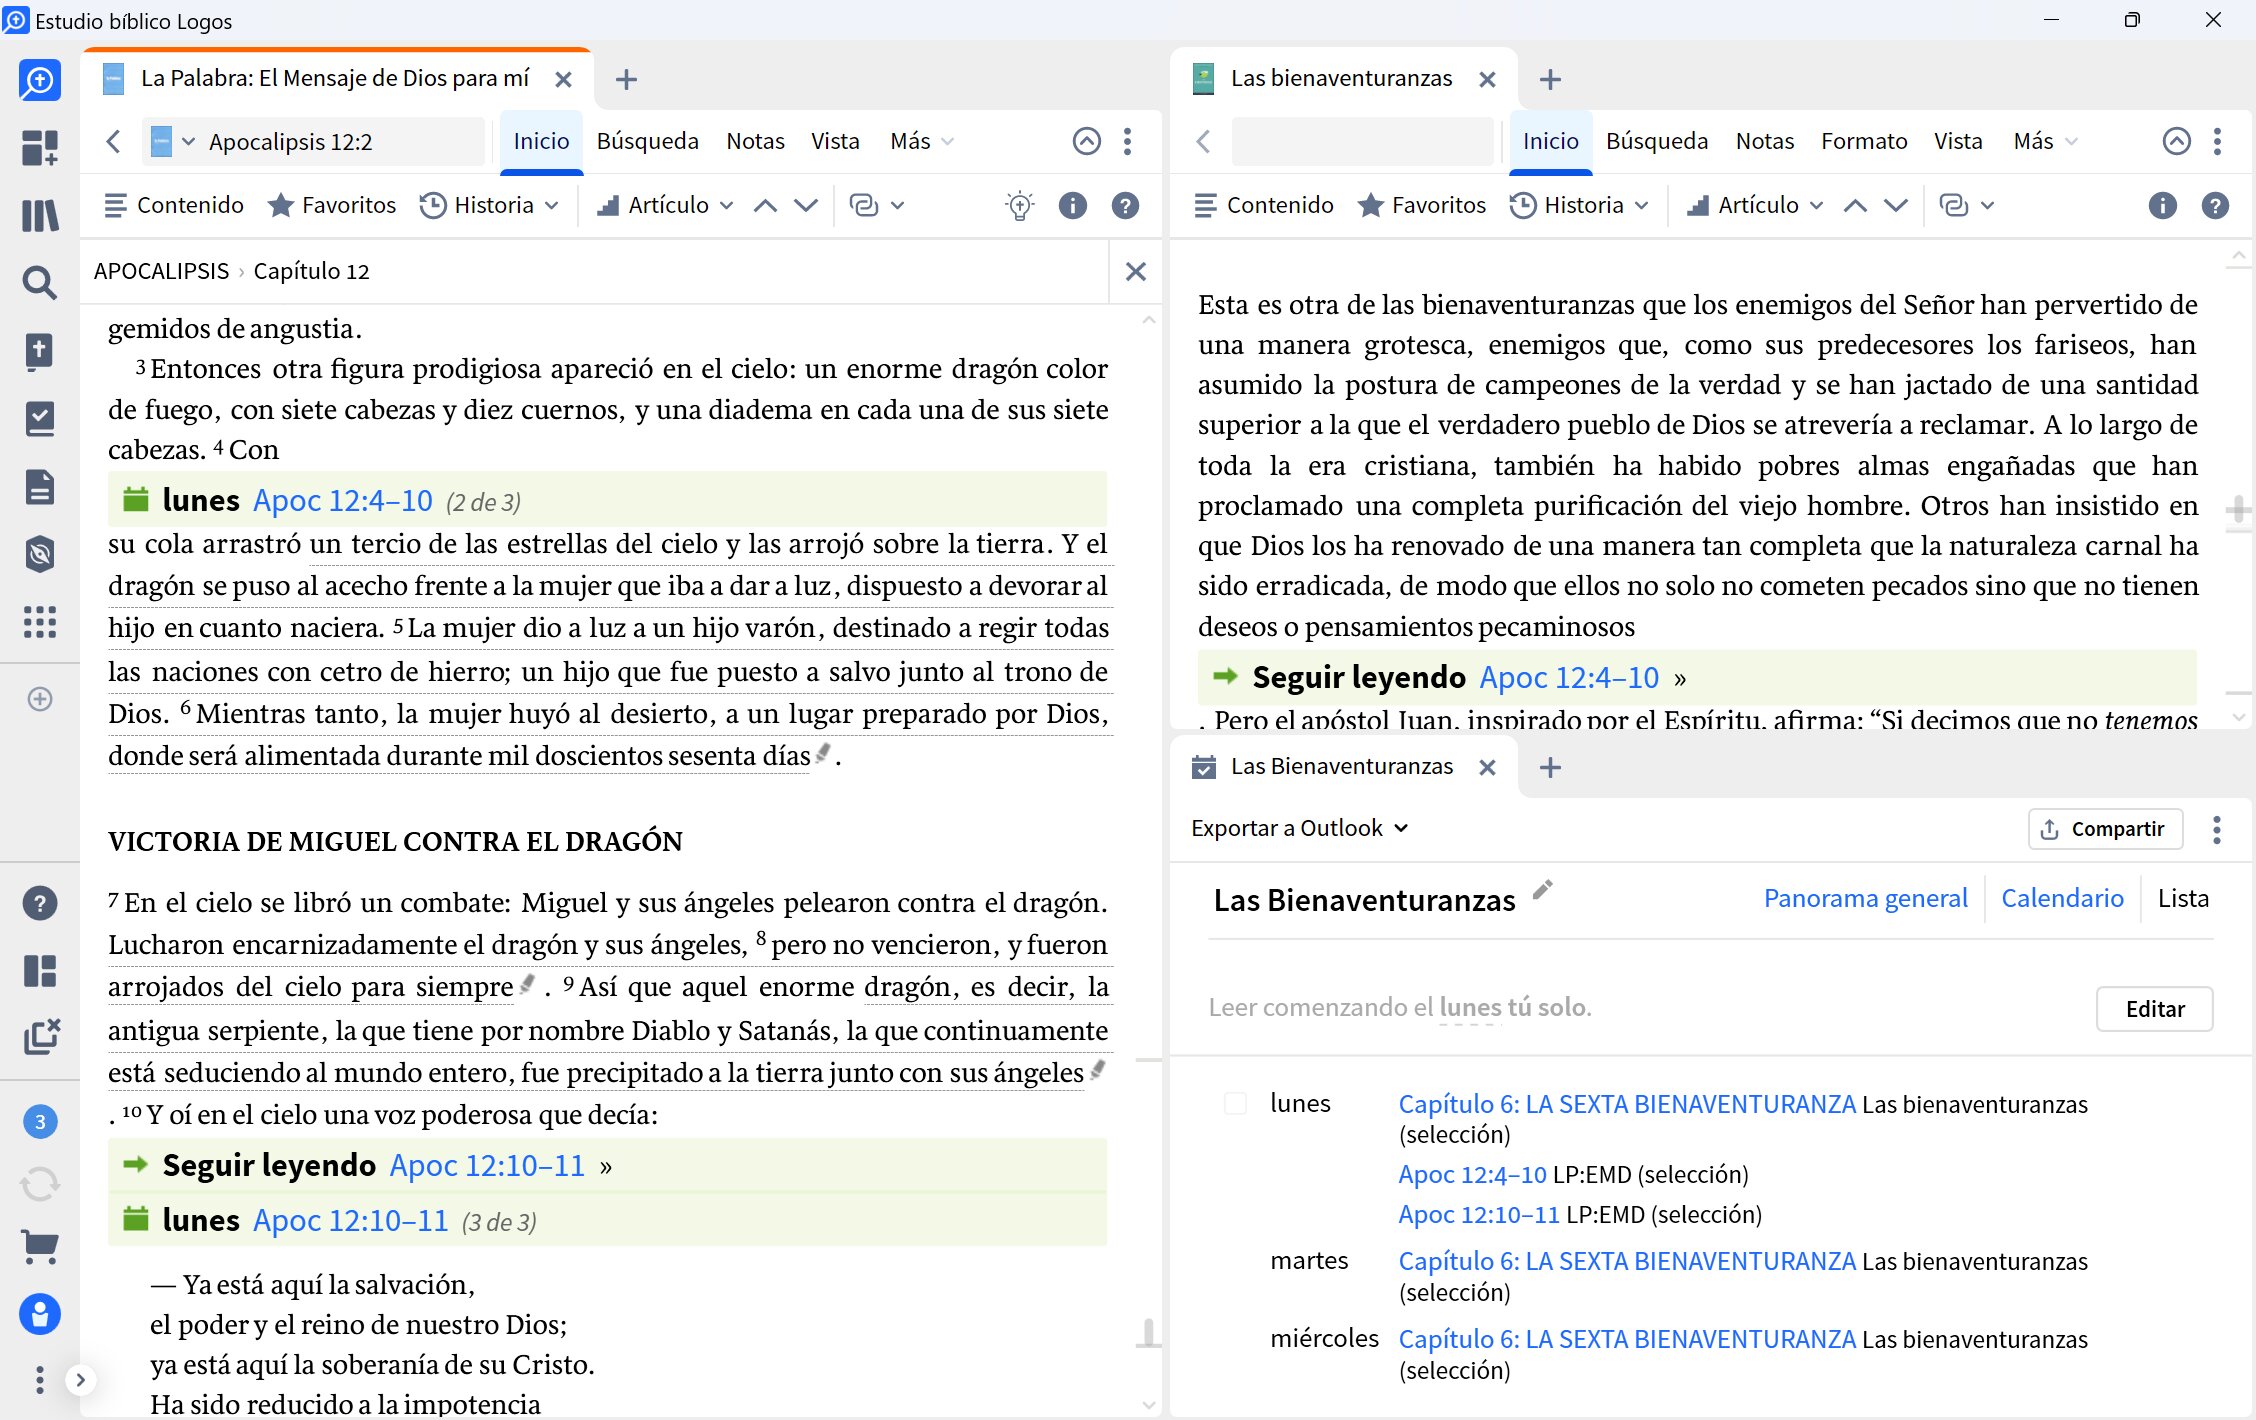Click the Compartir button
The height and width of the screenshot is (1420, 2256).
tap(2105, 829)
